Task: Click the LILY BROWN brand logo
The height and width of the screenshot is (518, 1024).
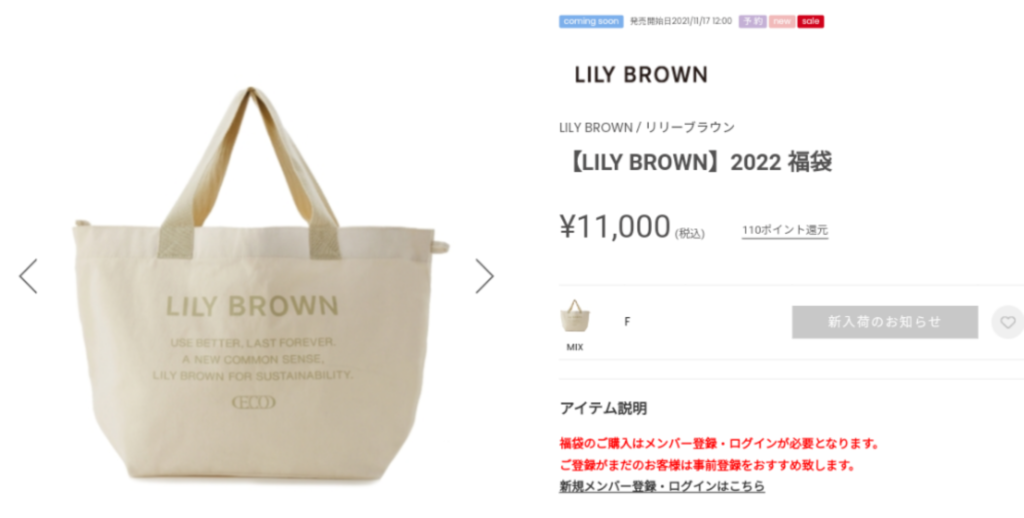Action: pyautogui.click(x=641, y=74)
